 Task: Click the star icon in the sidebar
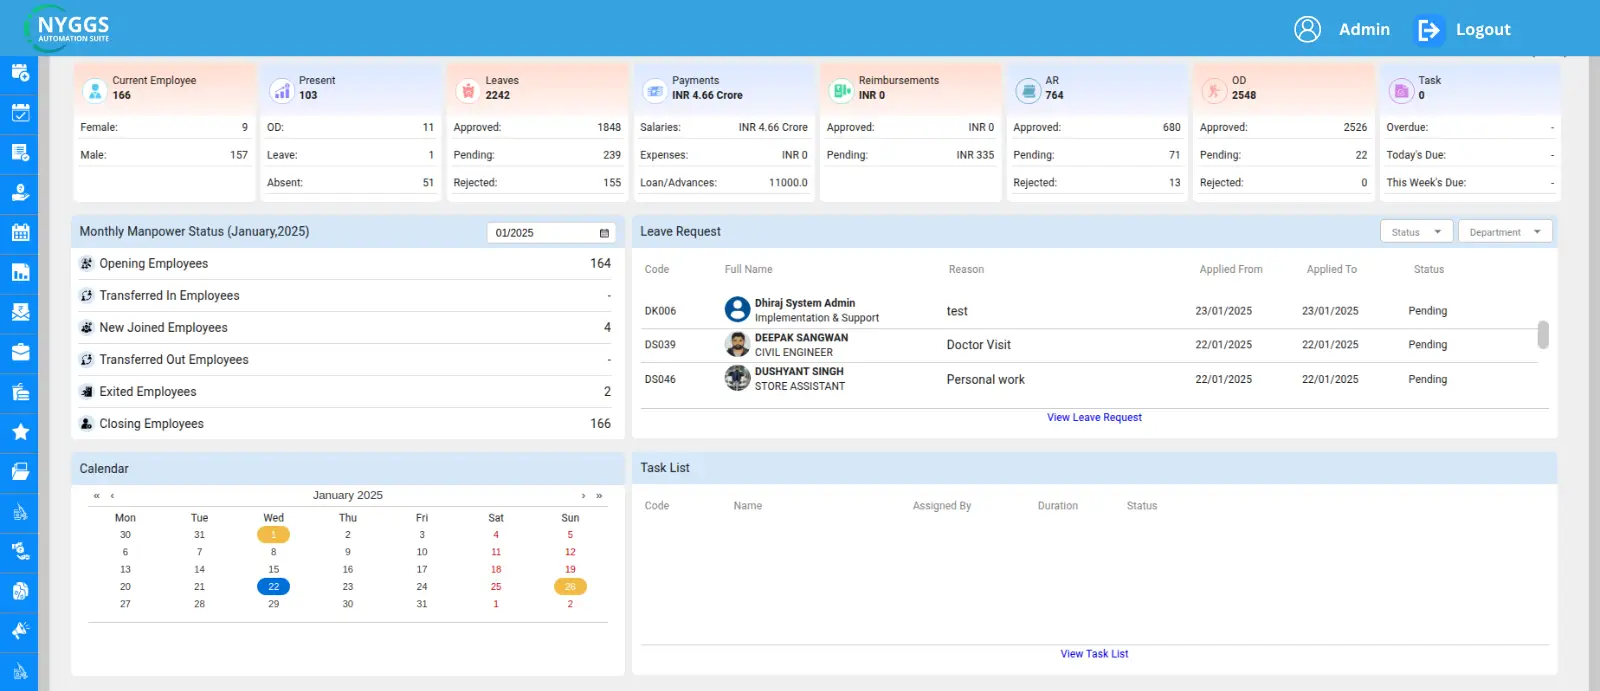pos(20,432)
